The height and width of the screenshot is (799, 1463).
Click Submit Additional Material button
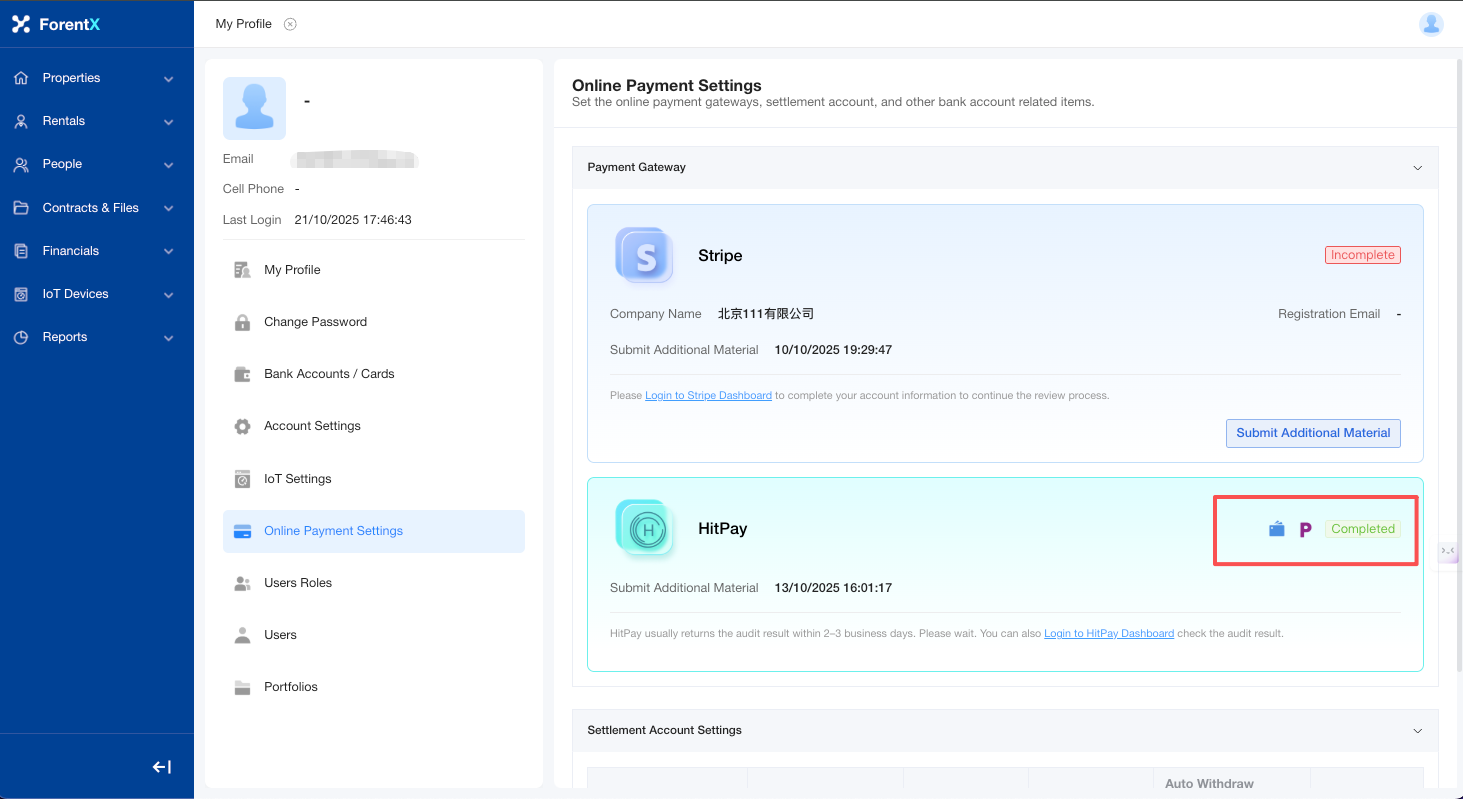1313,433
